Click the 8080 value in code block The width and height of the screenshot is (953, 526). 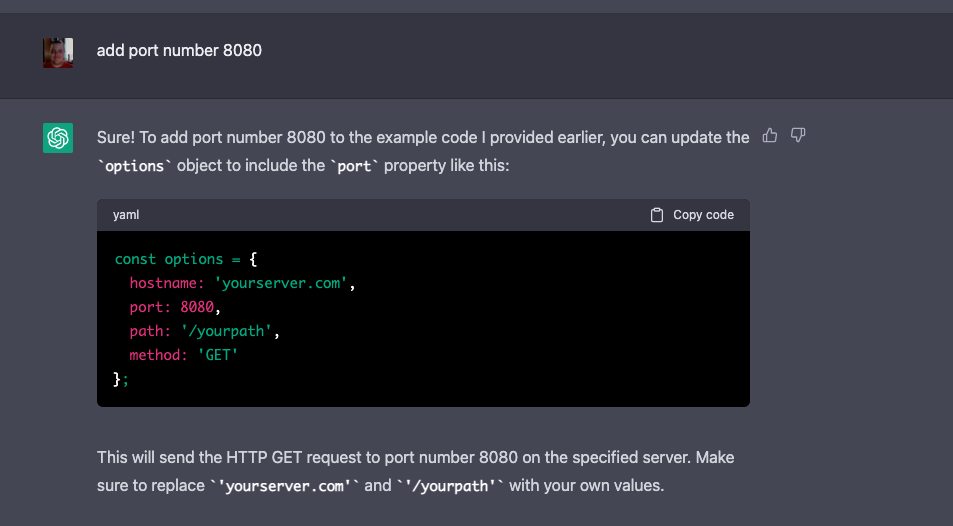[197, 307]
